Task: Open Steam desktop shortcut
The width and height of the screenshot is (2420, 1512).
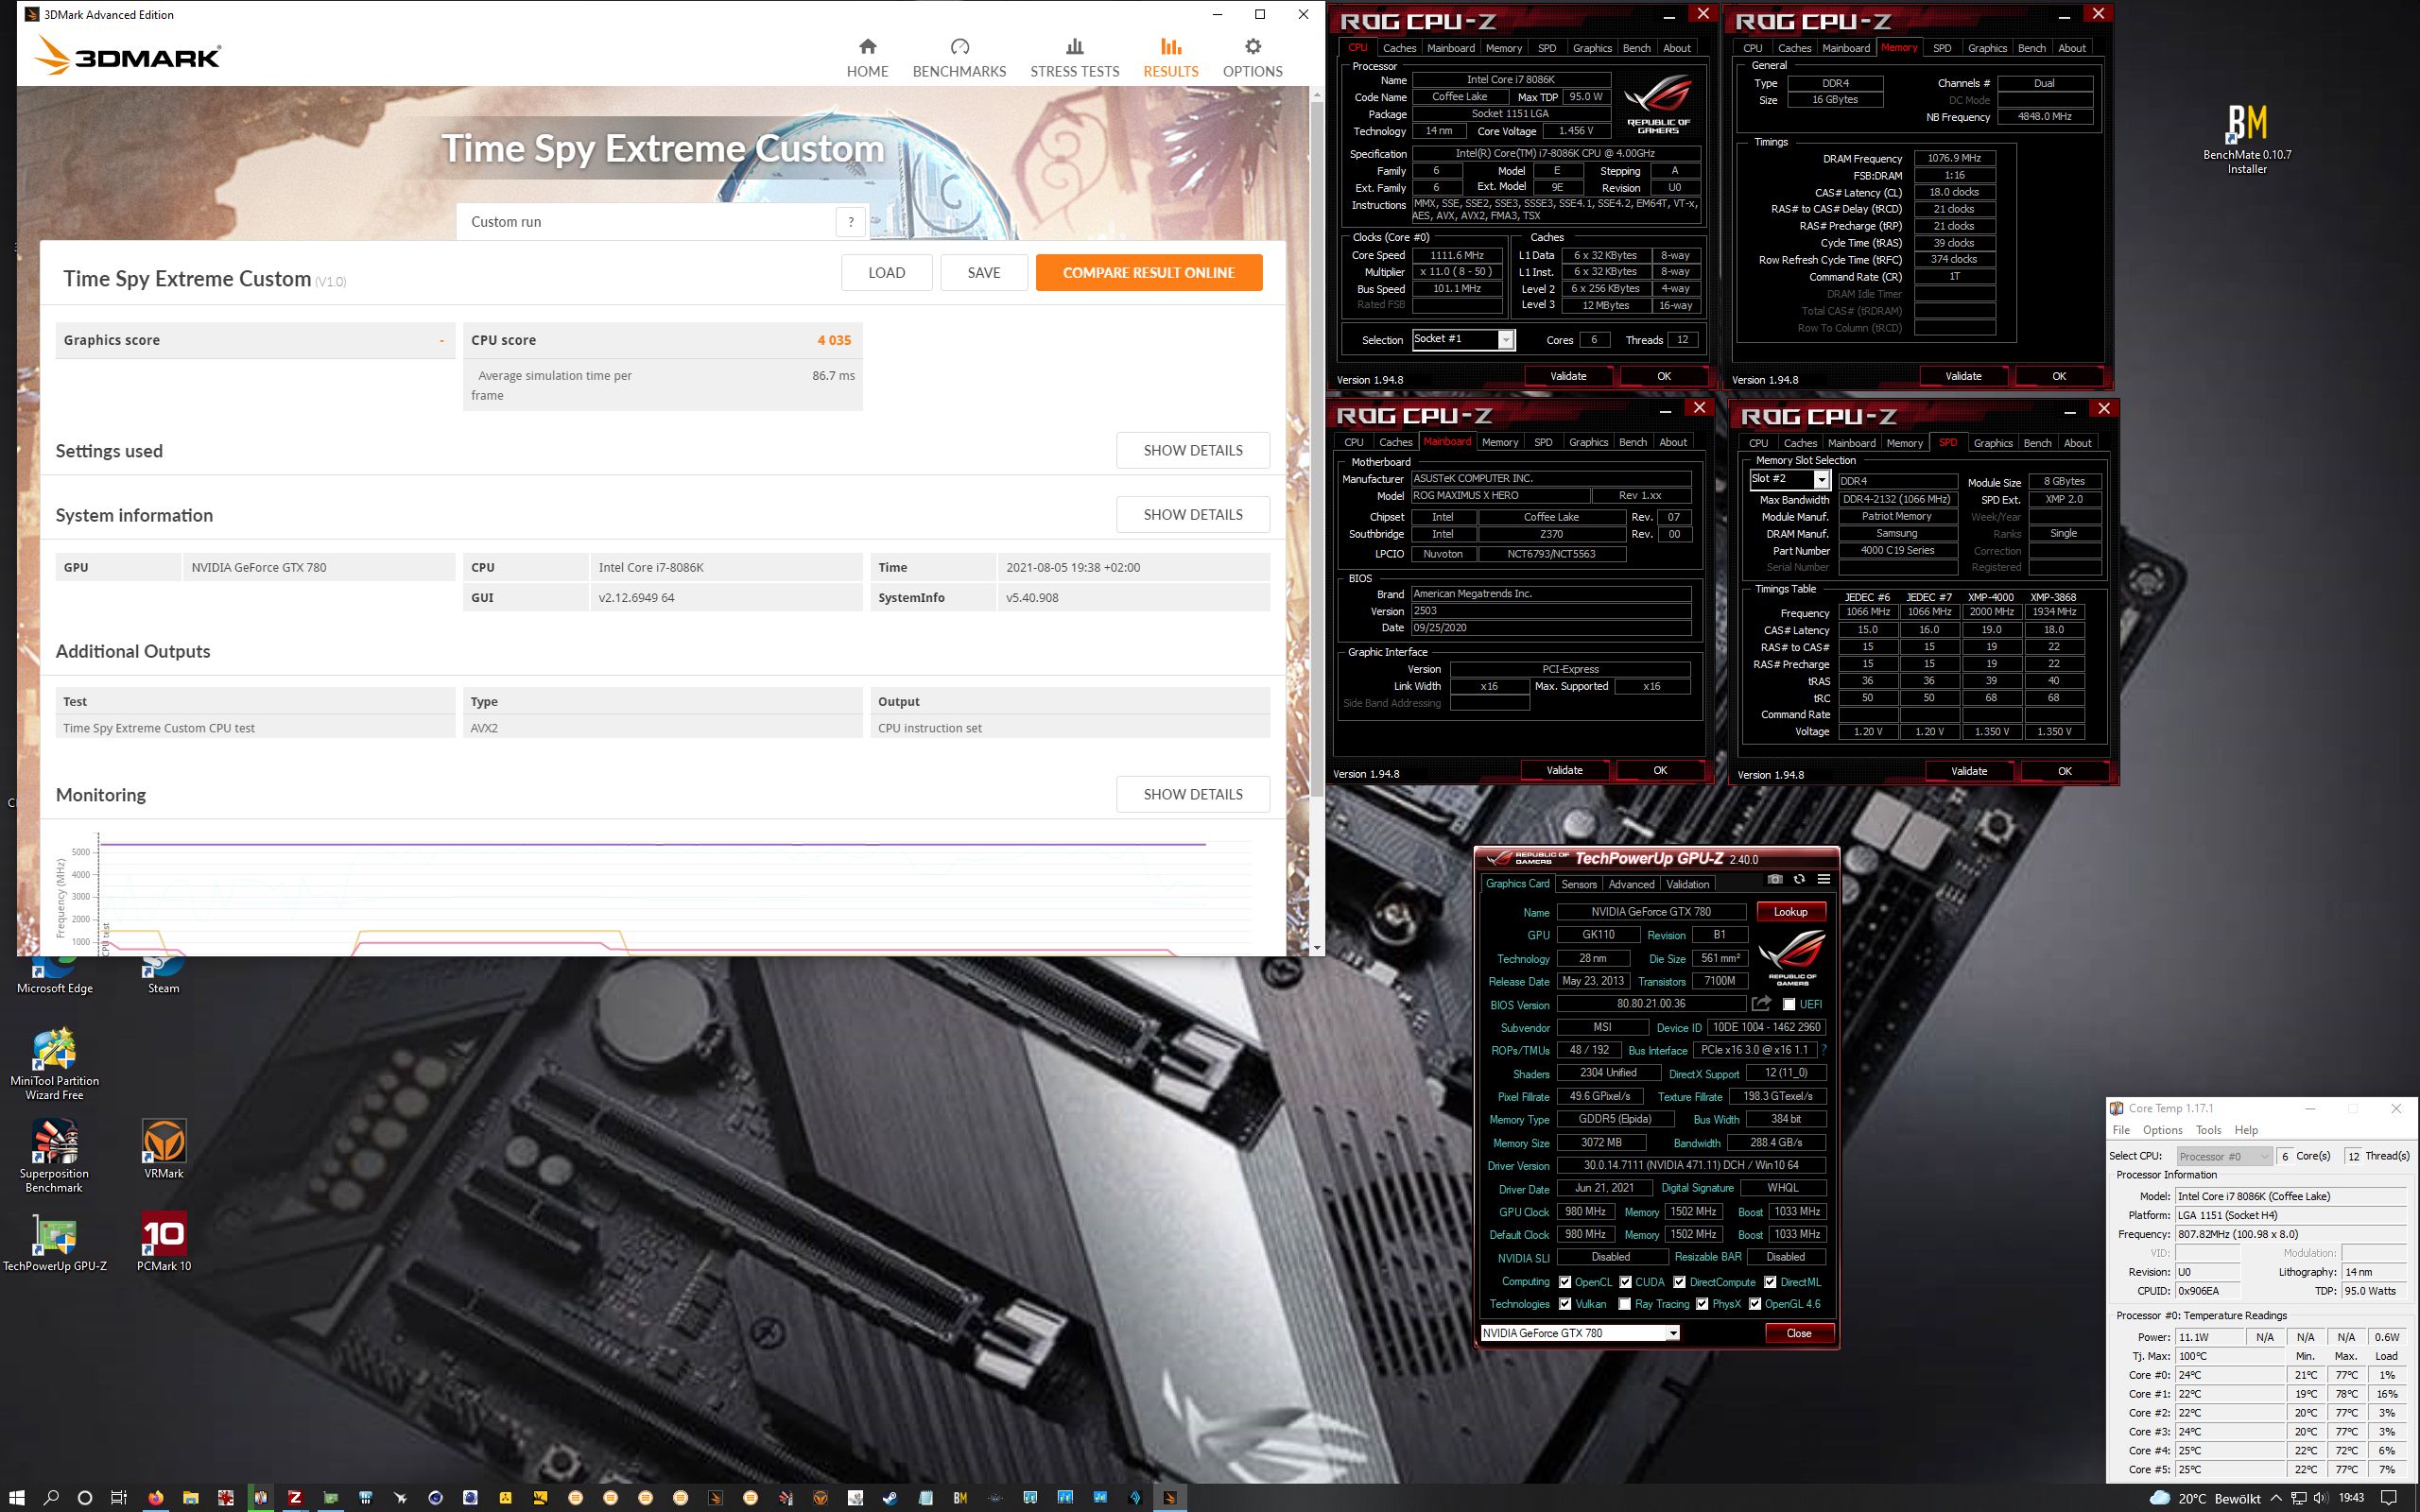Action: click(x=163, y=975)
